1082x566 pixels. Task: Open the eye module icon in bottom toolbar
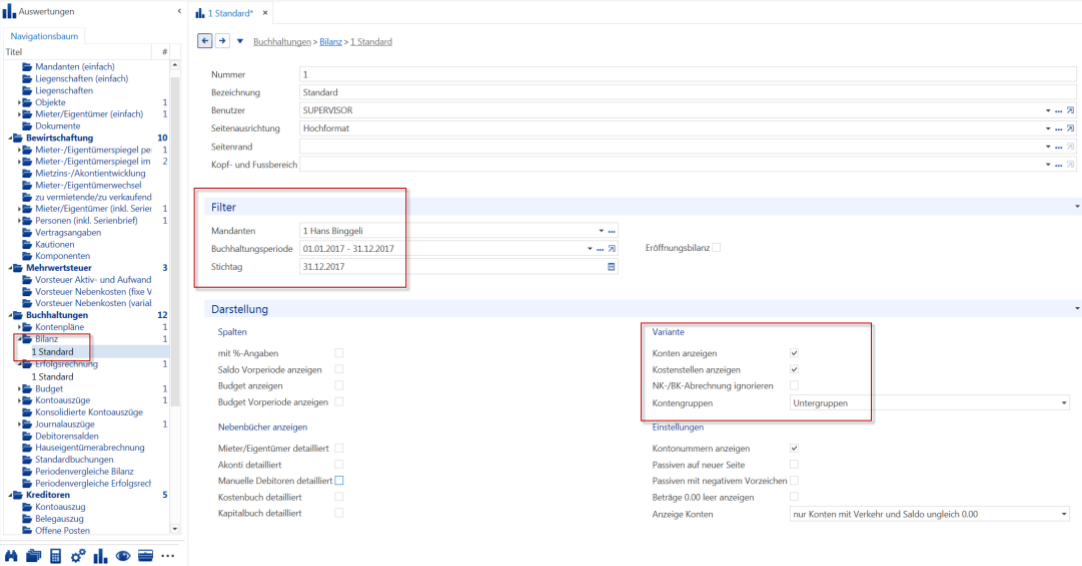tap(123, 556)
